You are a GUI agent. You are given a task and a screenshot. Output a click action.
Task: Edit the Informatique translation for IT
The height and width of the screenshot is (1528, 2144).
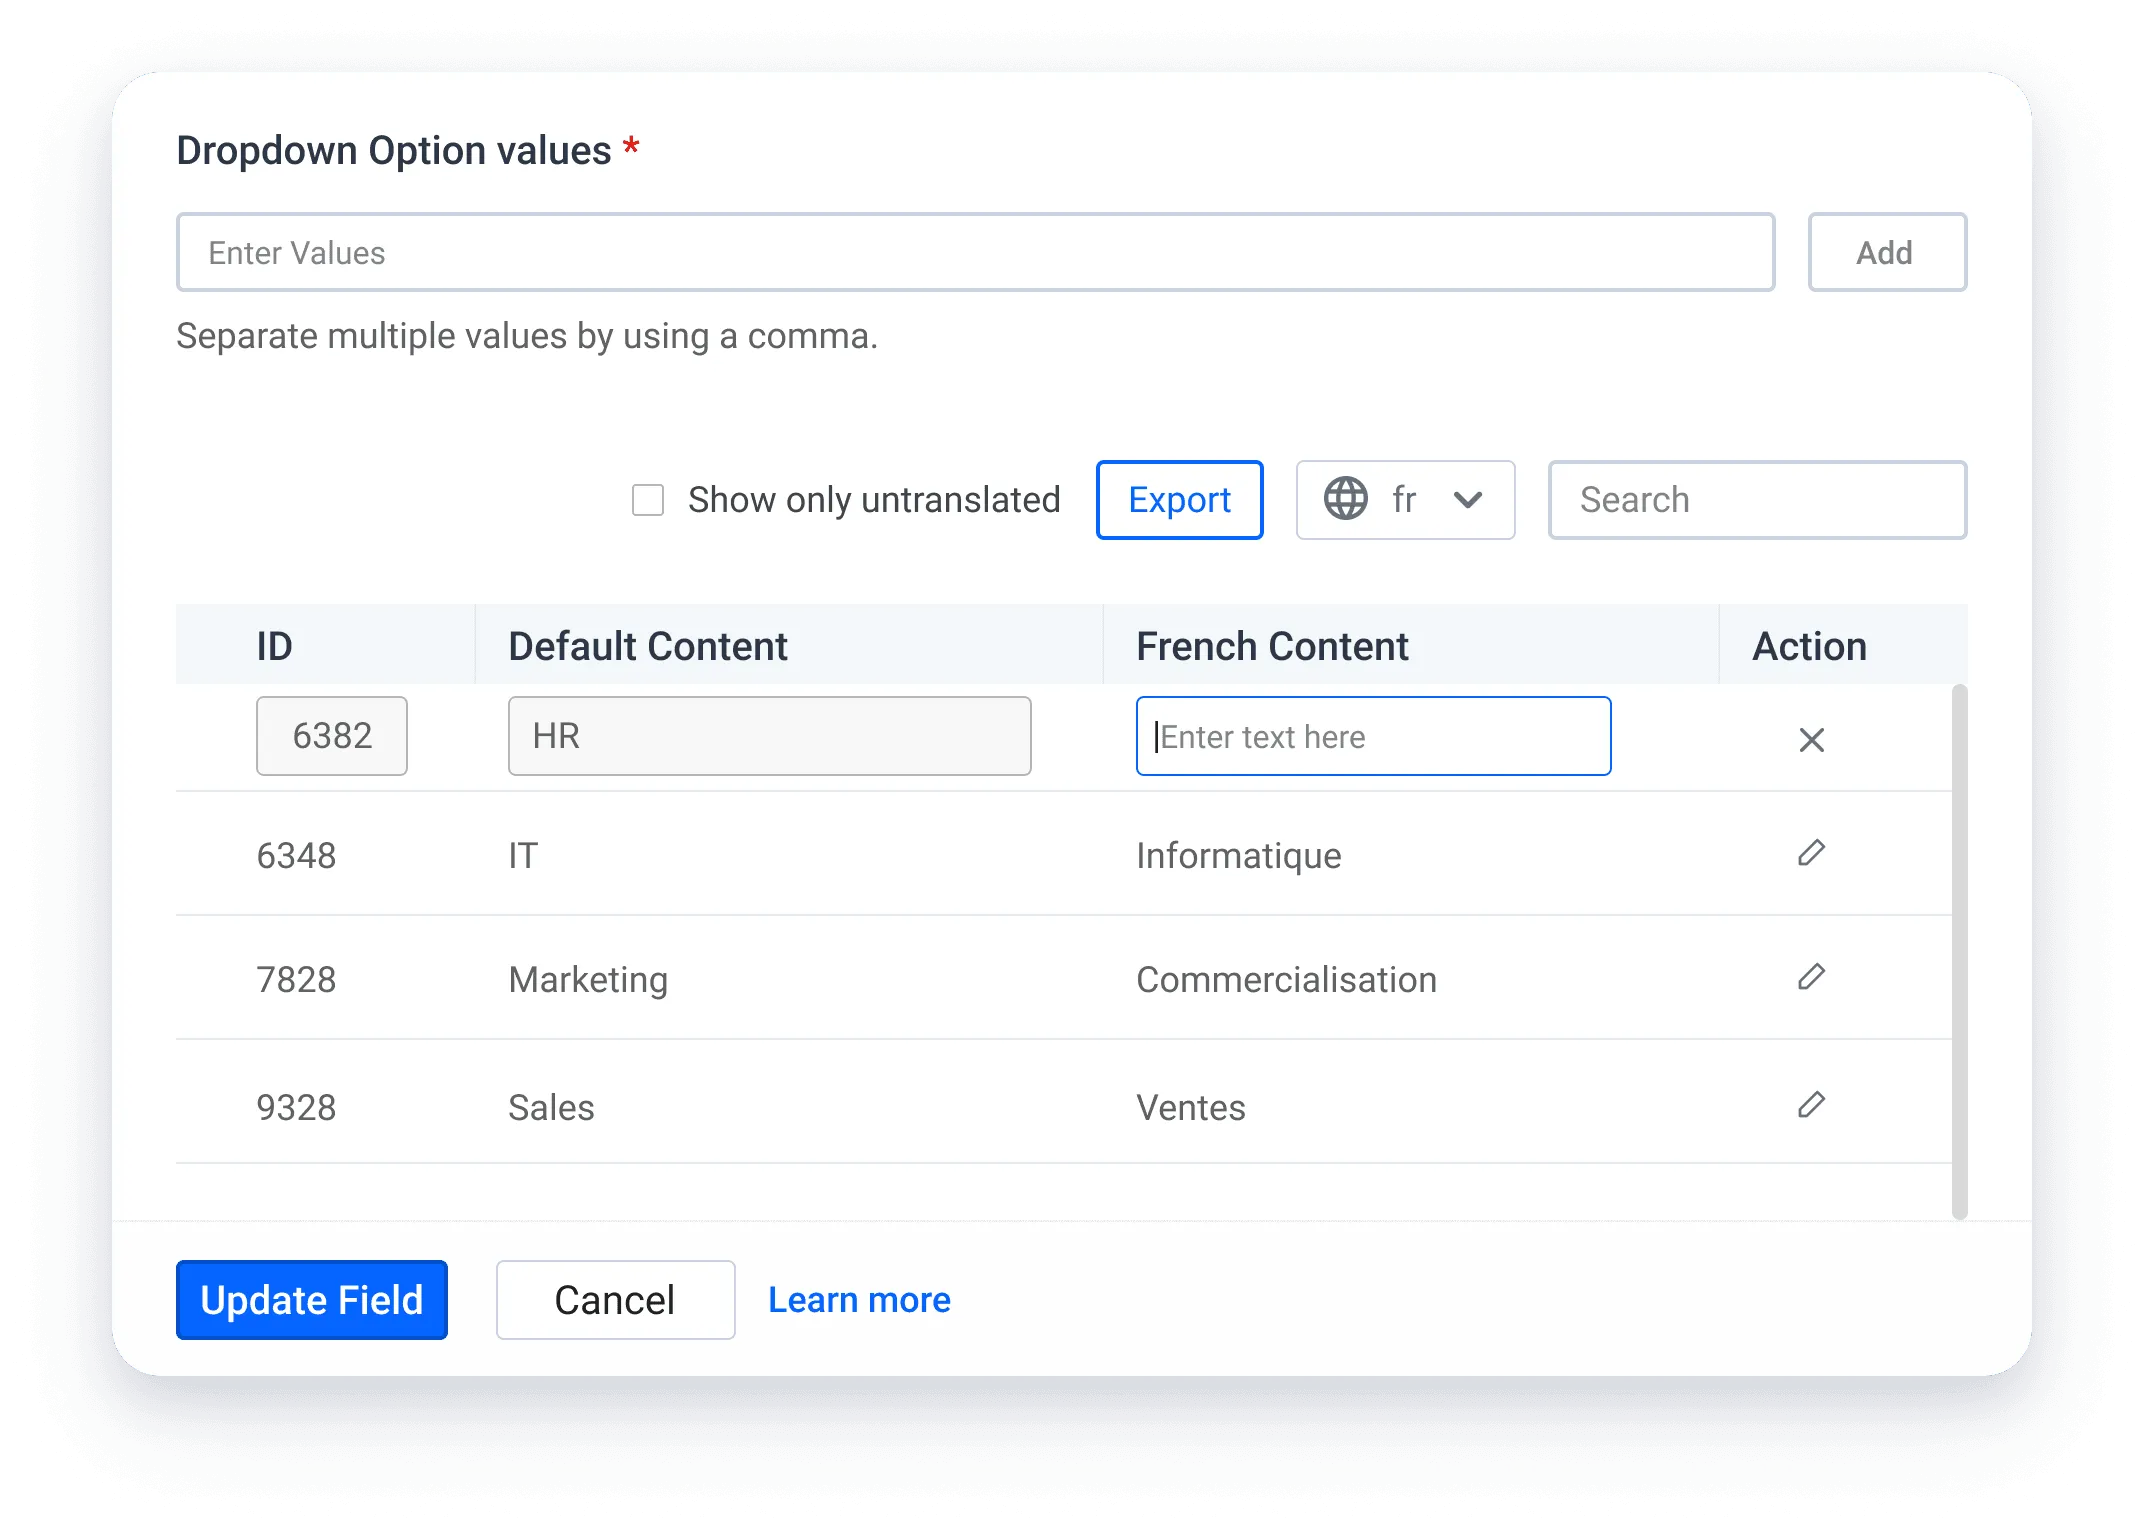click(1812, 854)
